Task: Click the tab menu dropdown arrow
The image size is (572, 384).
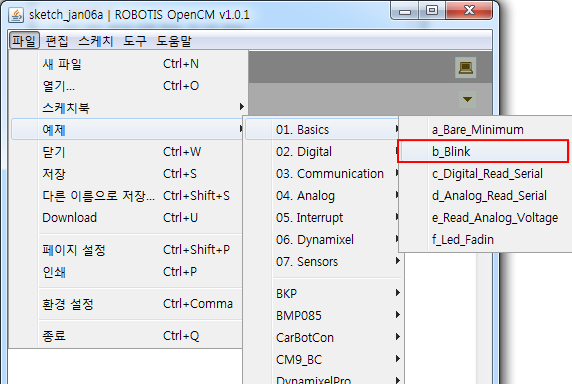Action: coord(467,99)
